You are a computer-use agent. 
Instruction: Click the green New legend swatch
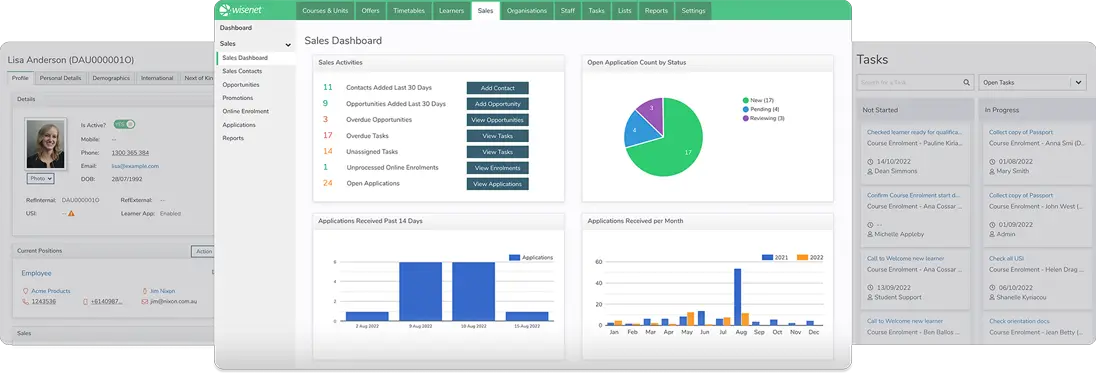coord(746,101)
